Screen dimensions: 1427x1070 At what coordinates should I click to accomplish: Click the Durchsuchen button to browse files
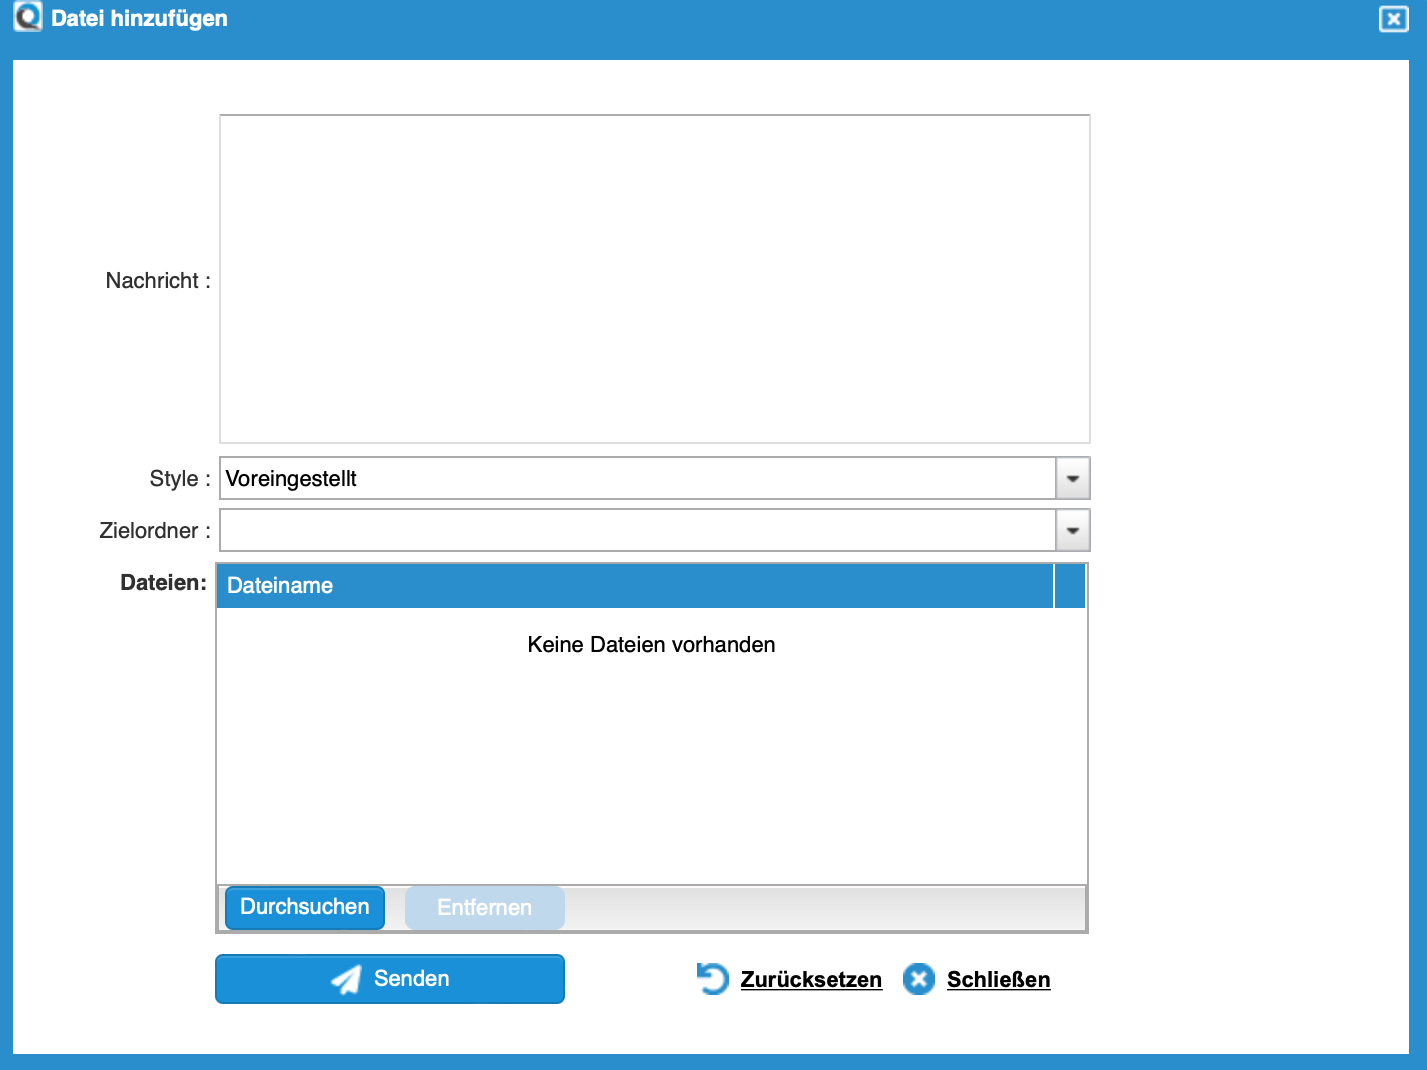point(304,907)
